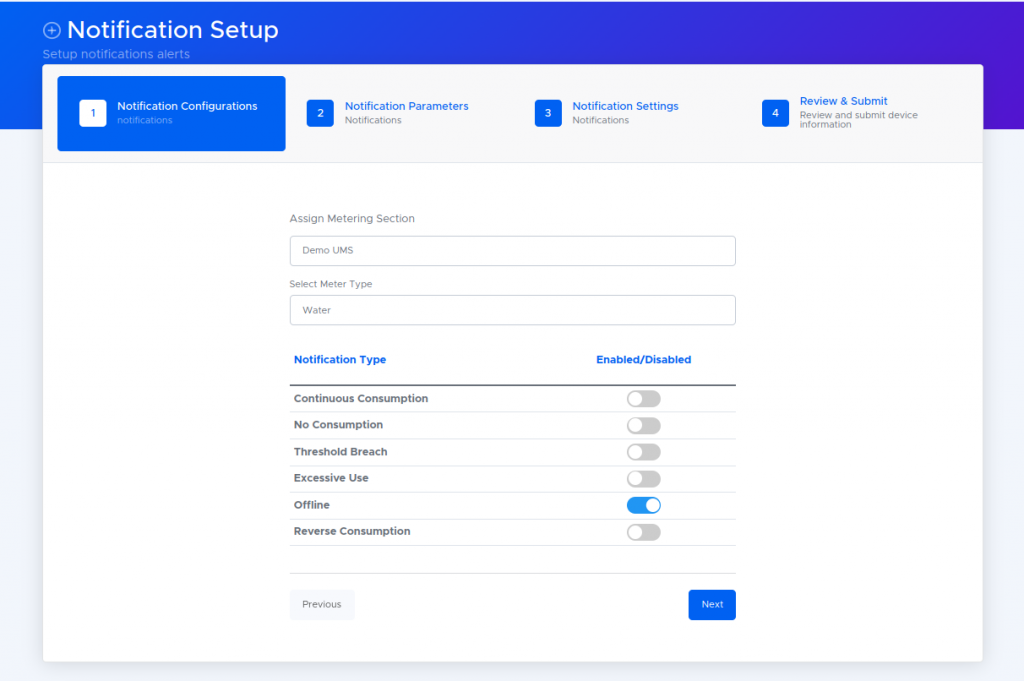The height and width of the screenshot is (681, 1024).
Task: Open the Assign Metering Section selector
Action: (x=512, y=250)
